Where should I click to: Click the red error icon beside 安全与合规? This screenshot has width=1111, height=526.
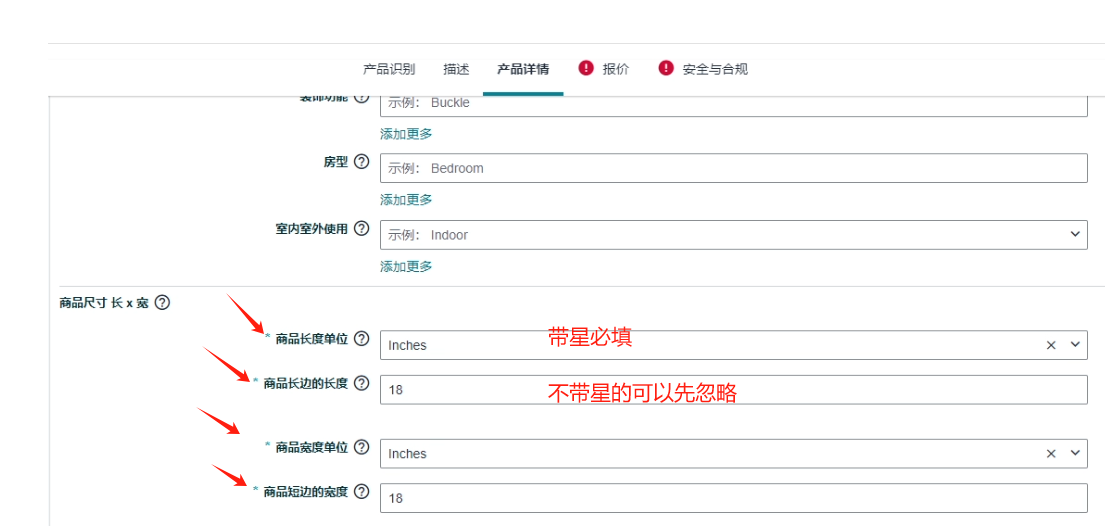click(x=665, y=68)
